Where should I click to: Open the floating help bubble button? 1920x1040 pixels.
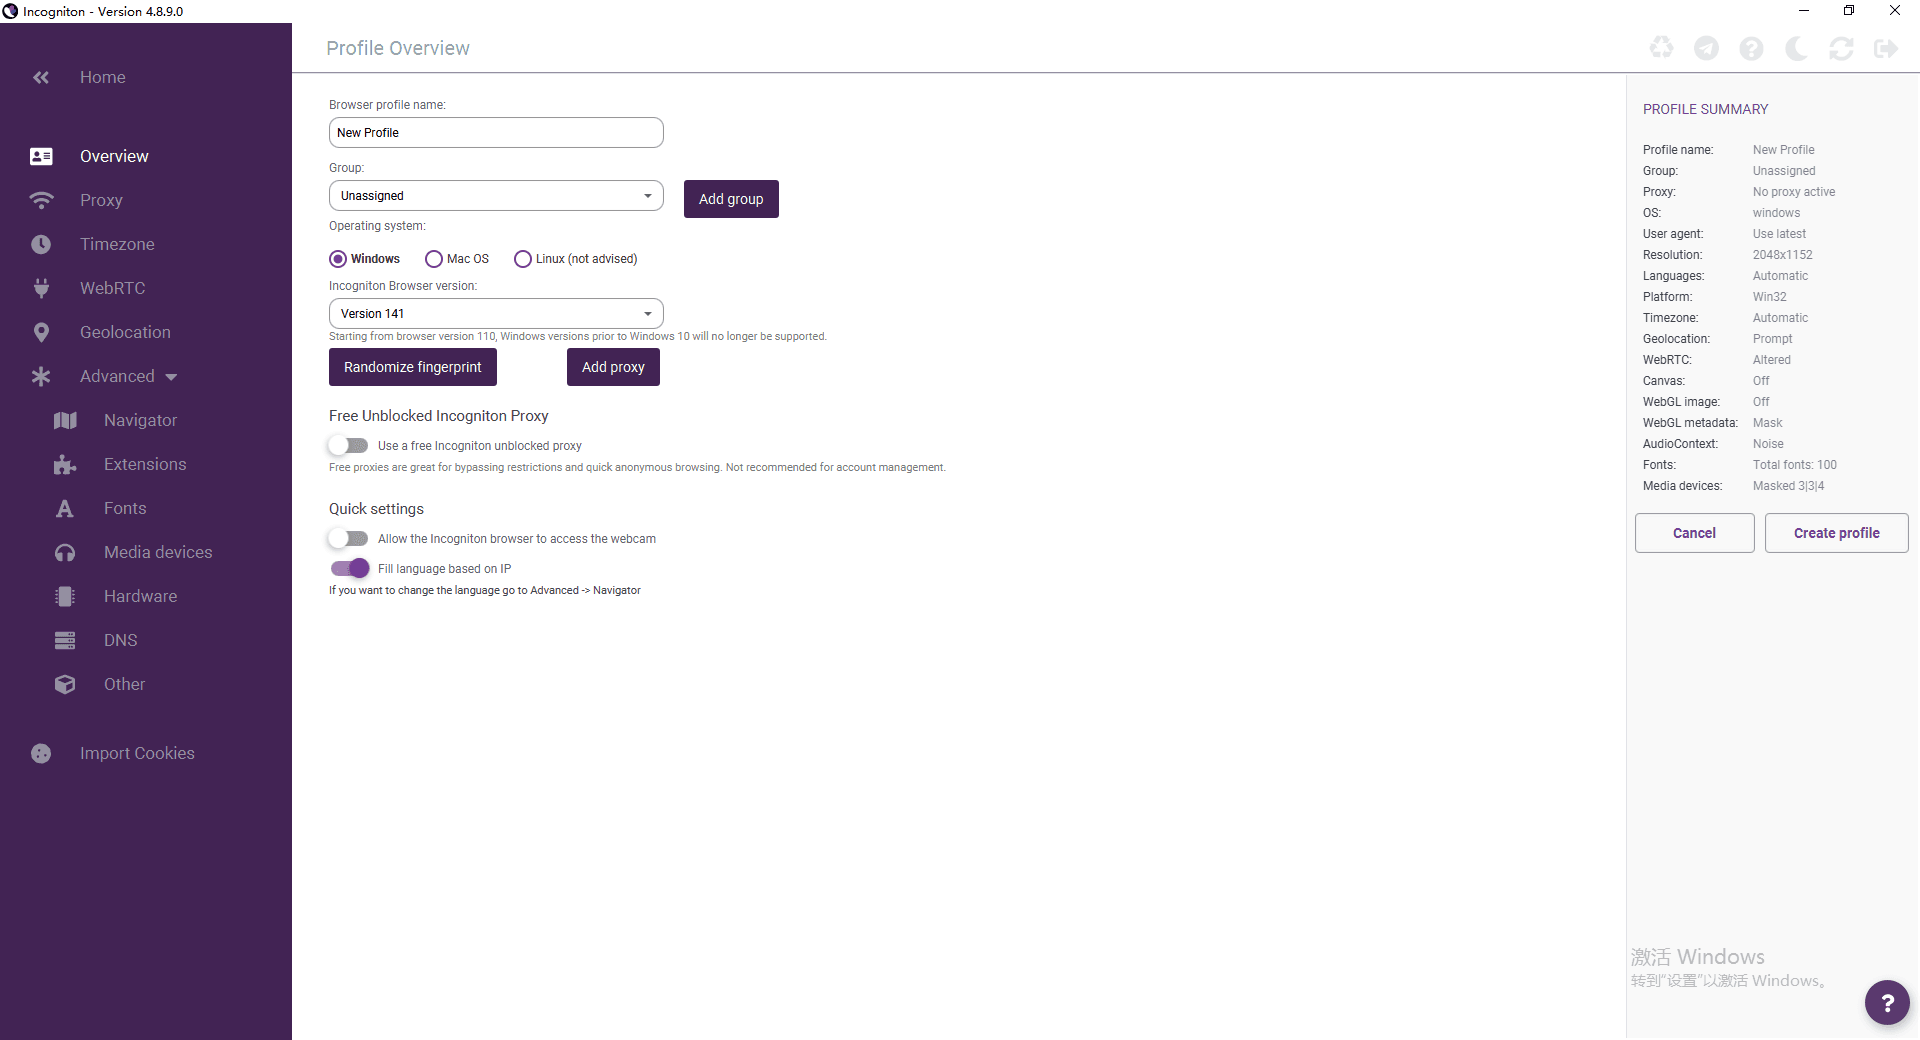tap(1887, 1002)
